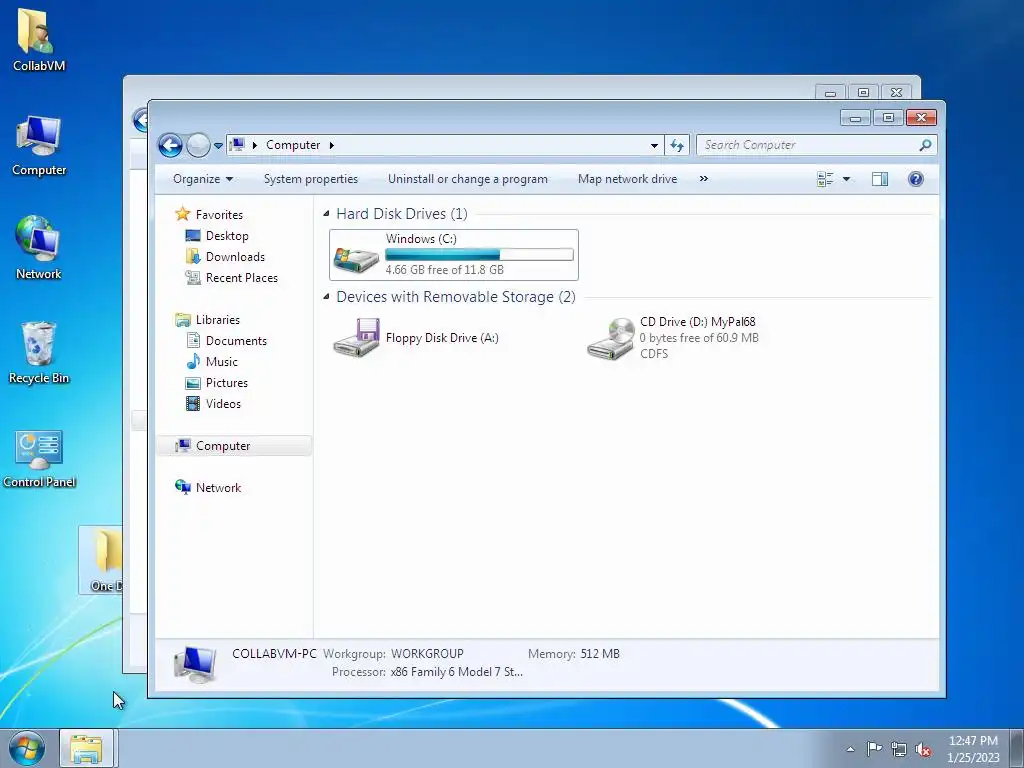
Task: Select the Floppy Disk Drive (A:) icon
Action: pos(357,337)
